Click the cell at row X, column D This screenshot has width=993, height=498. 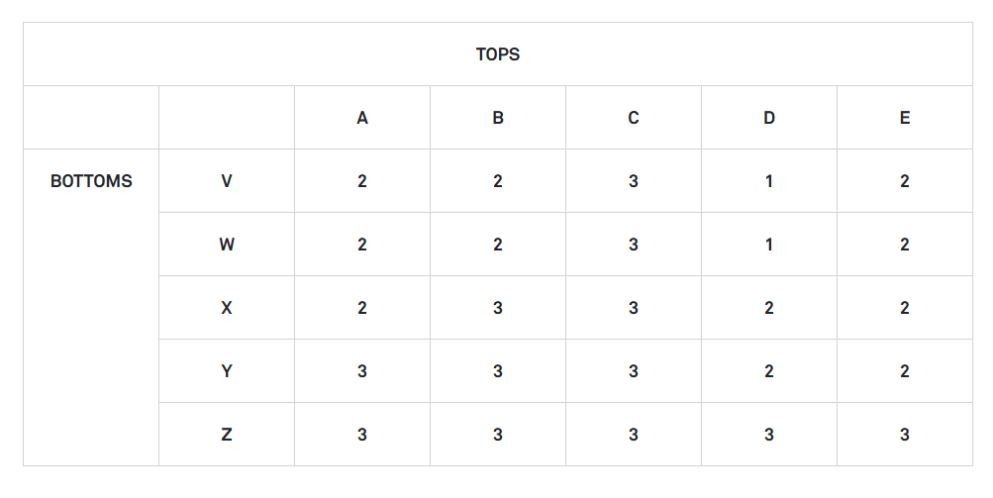tap(769, 308)
